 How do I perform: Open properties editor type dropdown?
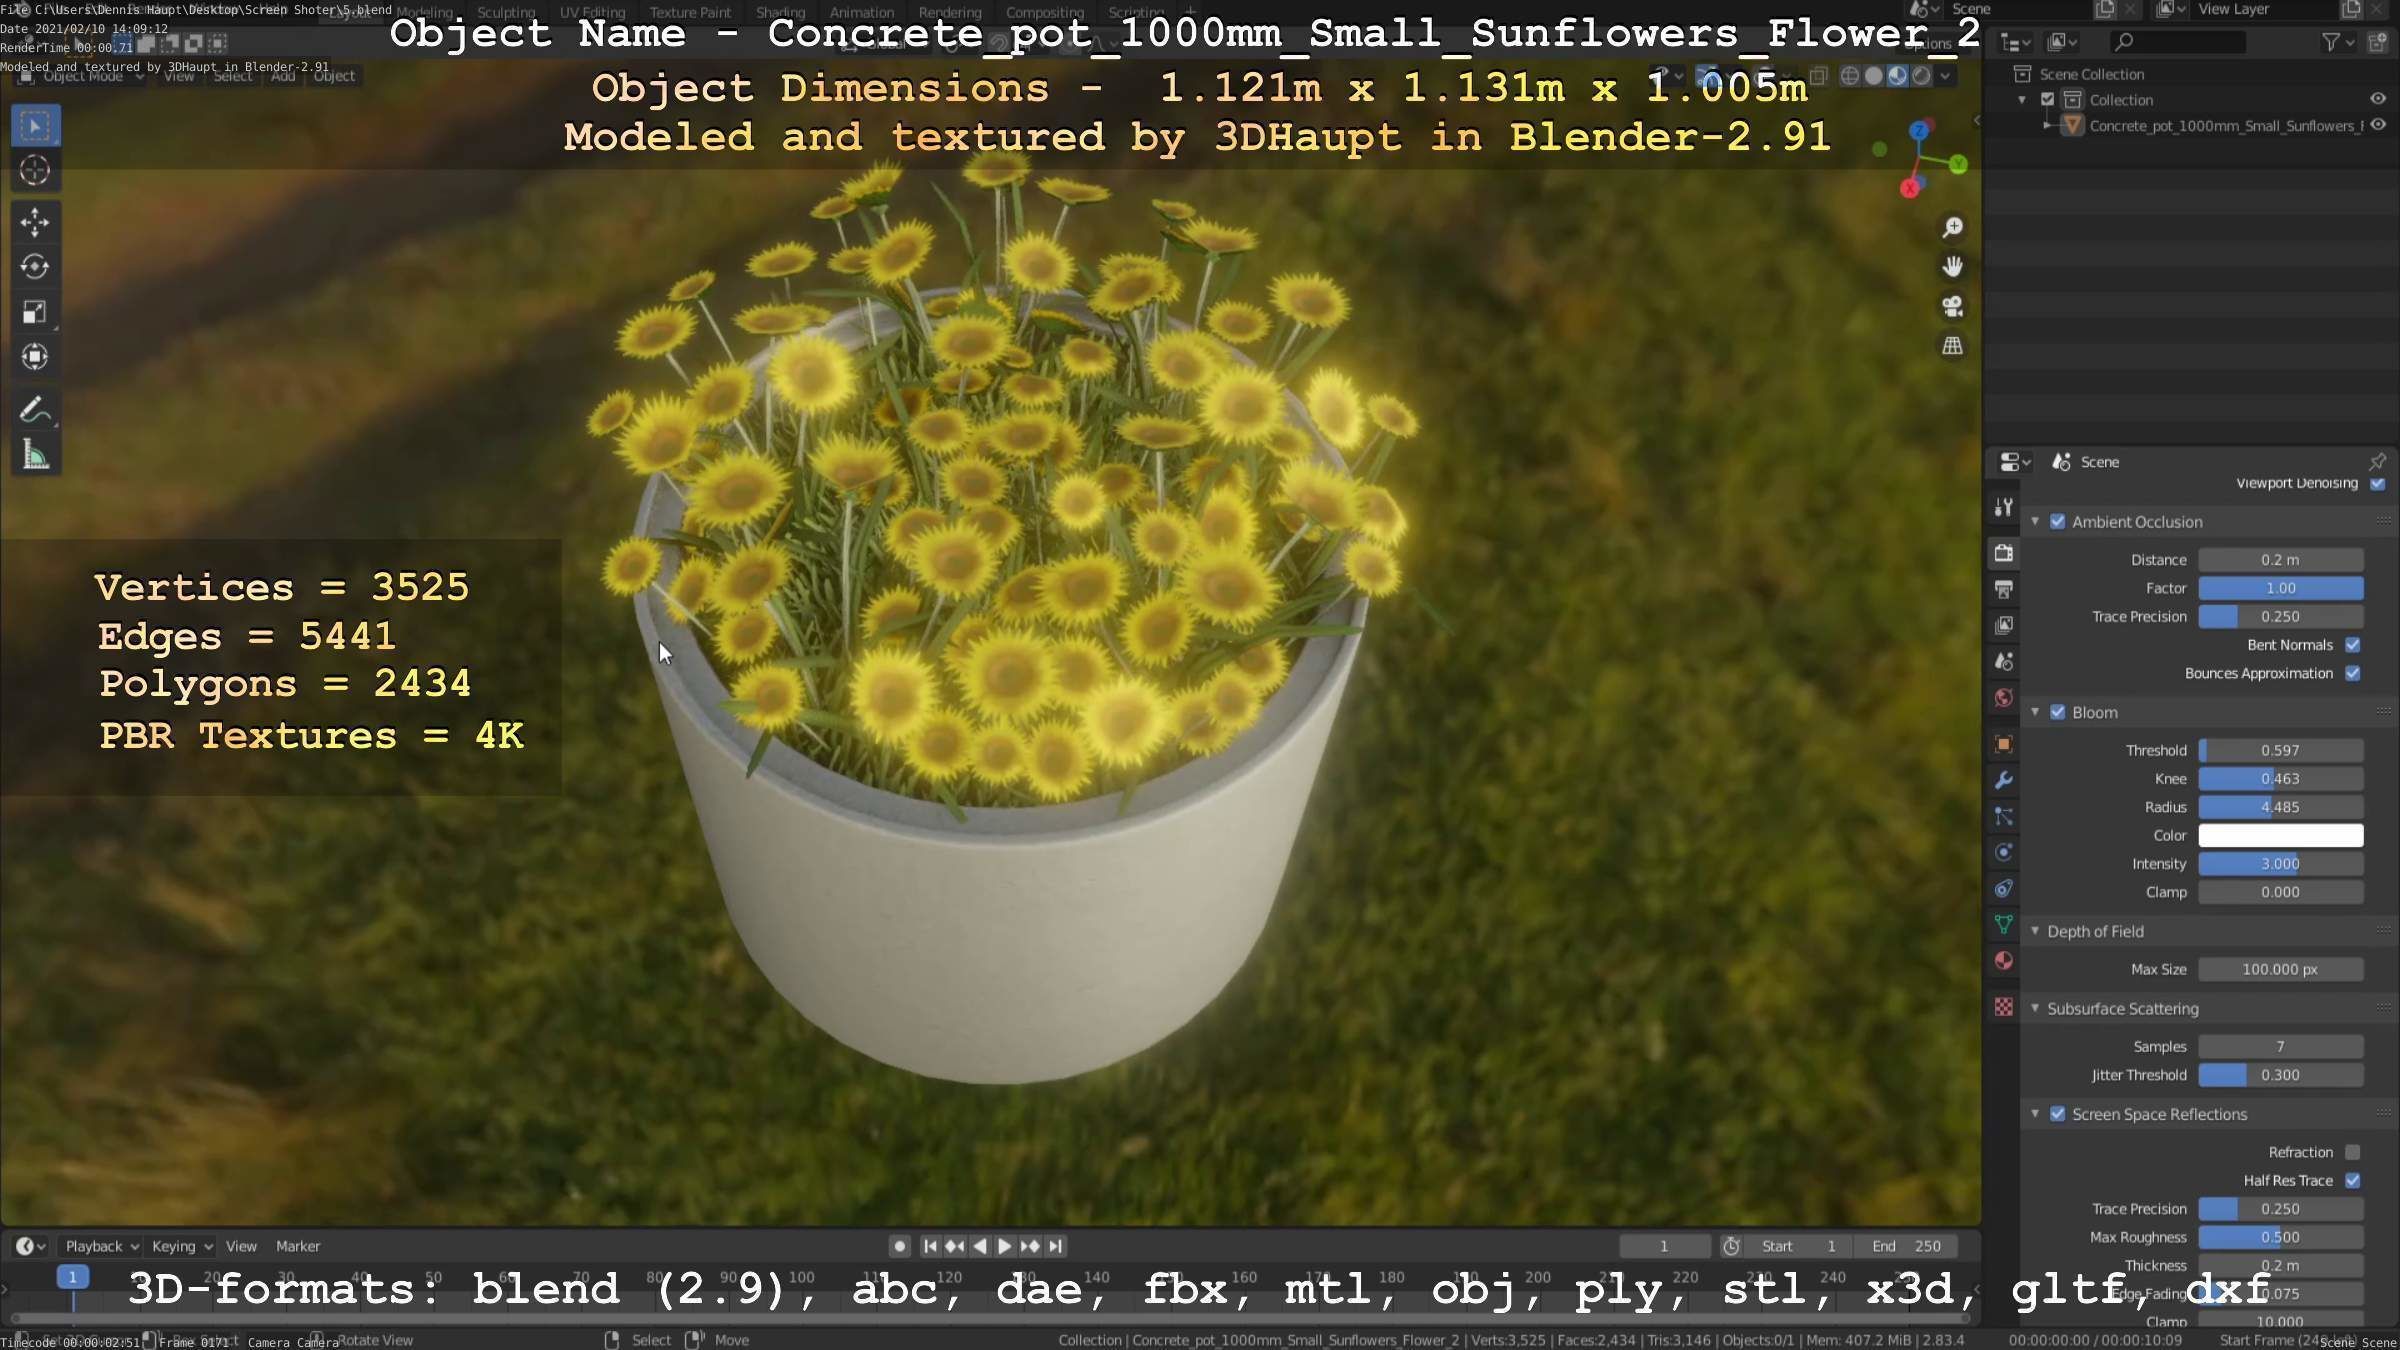tap(2014, 461)
